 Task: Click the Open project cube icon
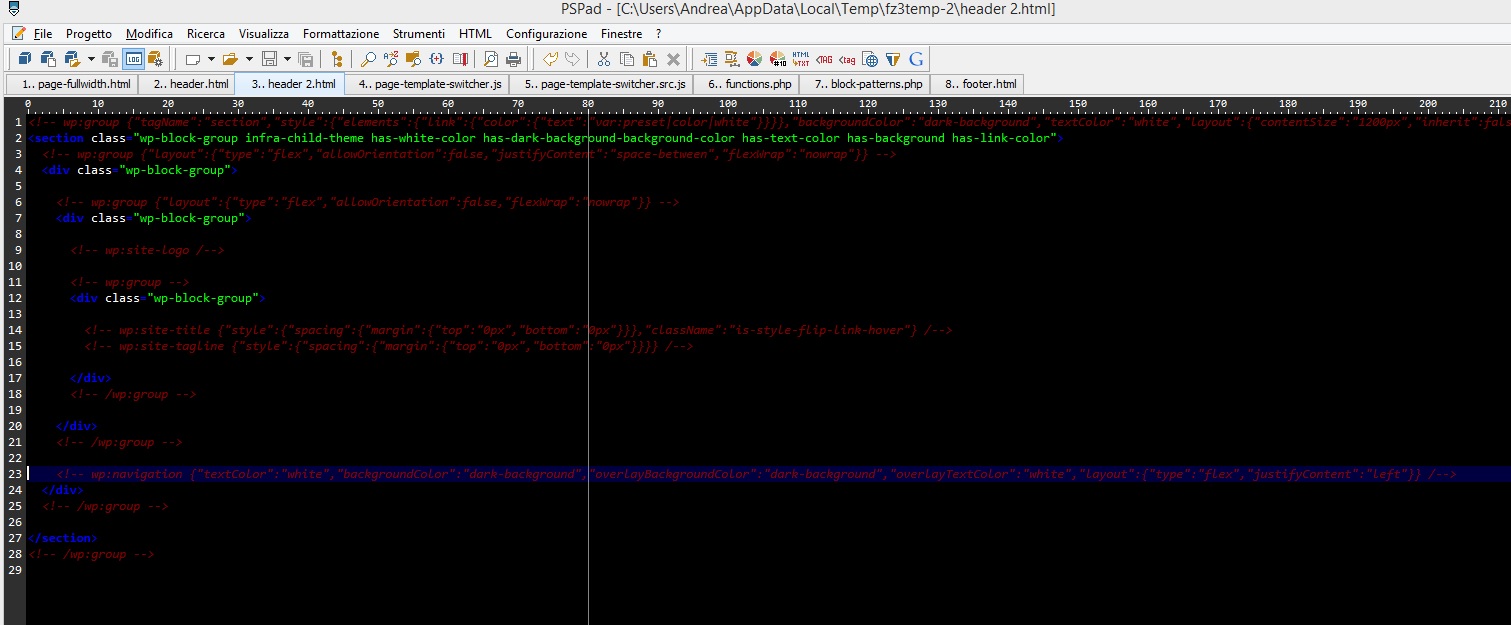[72, 59]
